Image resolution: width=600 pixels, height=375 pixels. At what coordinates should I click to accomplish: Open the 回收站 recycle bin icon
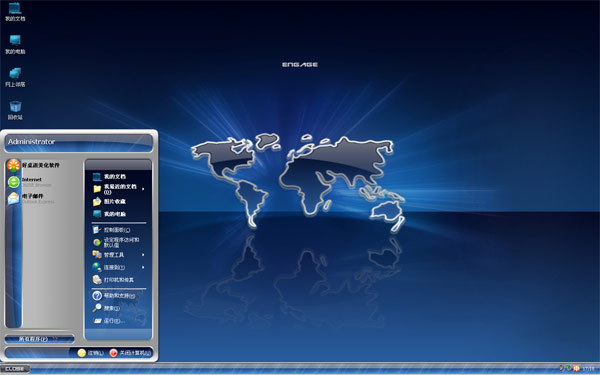(x=15, y=111)
